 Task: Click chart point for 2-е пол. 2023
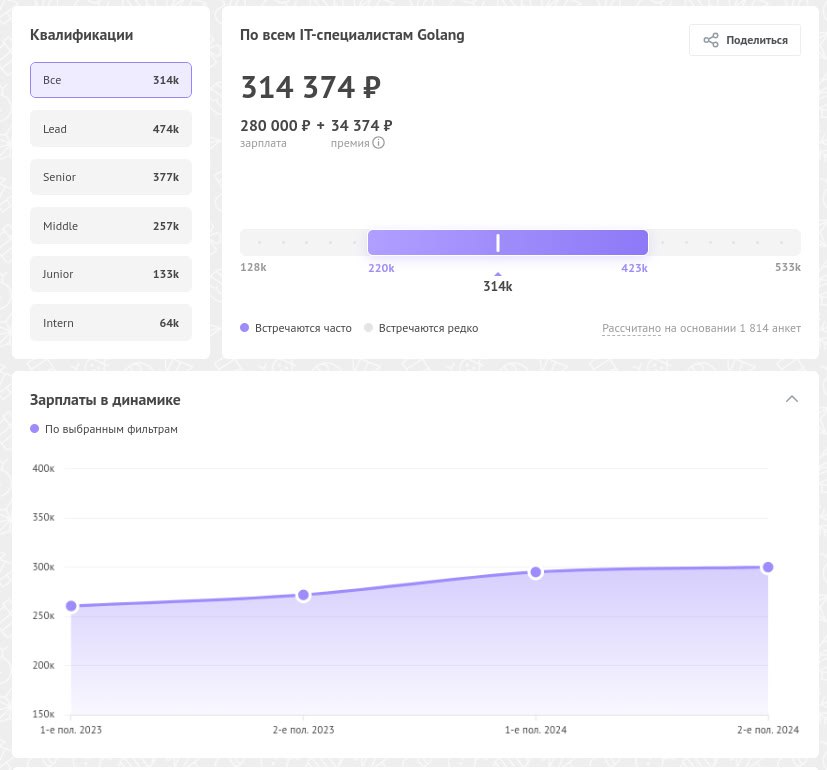[x=303, y=595]
